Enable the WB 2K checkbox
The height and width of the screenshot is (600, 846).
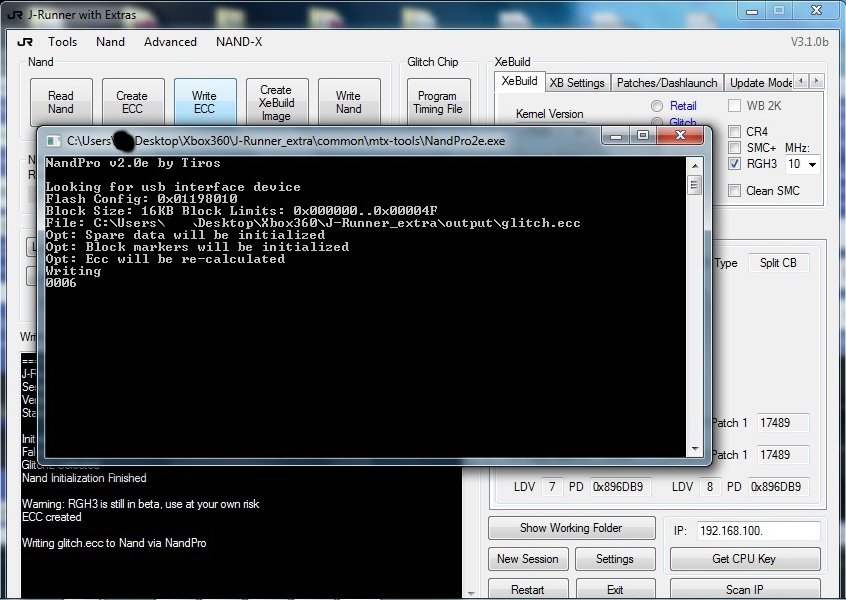coord(734,106)
